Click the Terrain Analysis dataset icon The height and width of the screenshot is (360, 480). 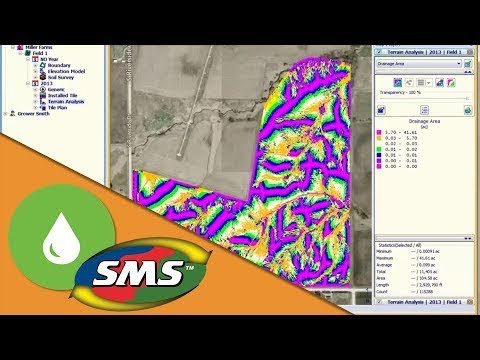(x=42, y=101)
